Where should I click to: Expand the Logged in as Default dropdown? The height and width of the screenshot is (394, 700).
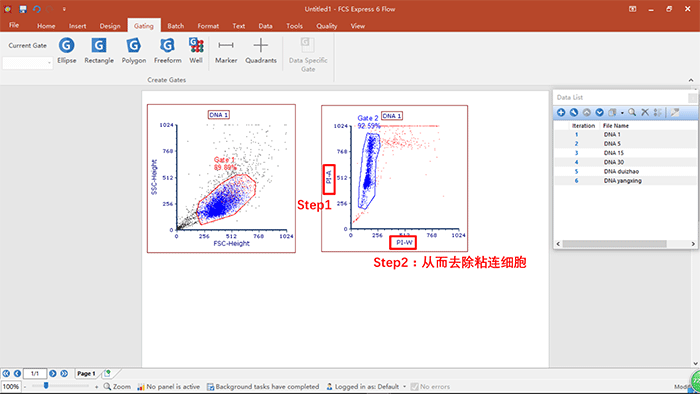pyautogui.click(x=404, y=387)
